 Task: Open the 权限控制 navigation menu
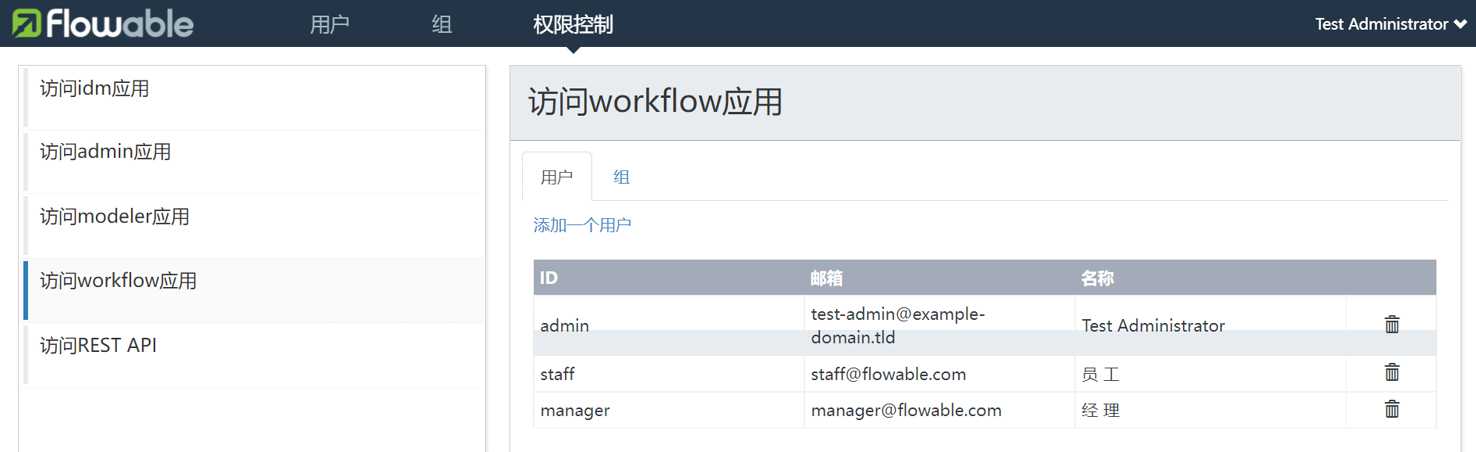(x=573, y=24)
